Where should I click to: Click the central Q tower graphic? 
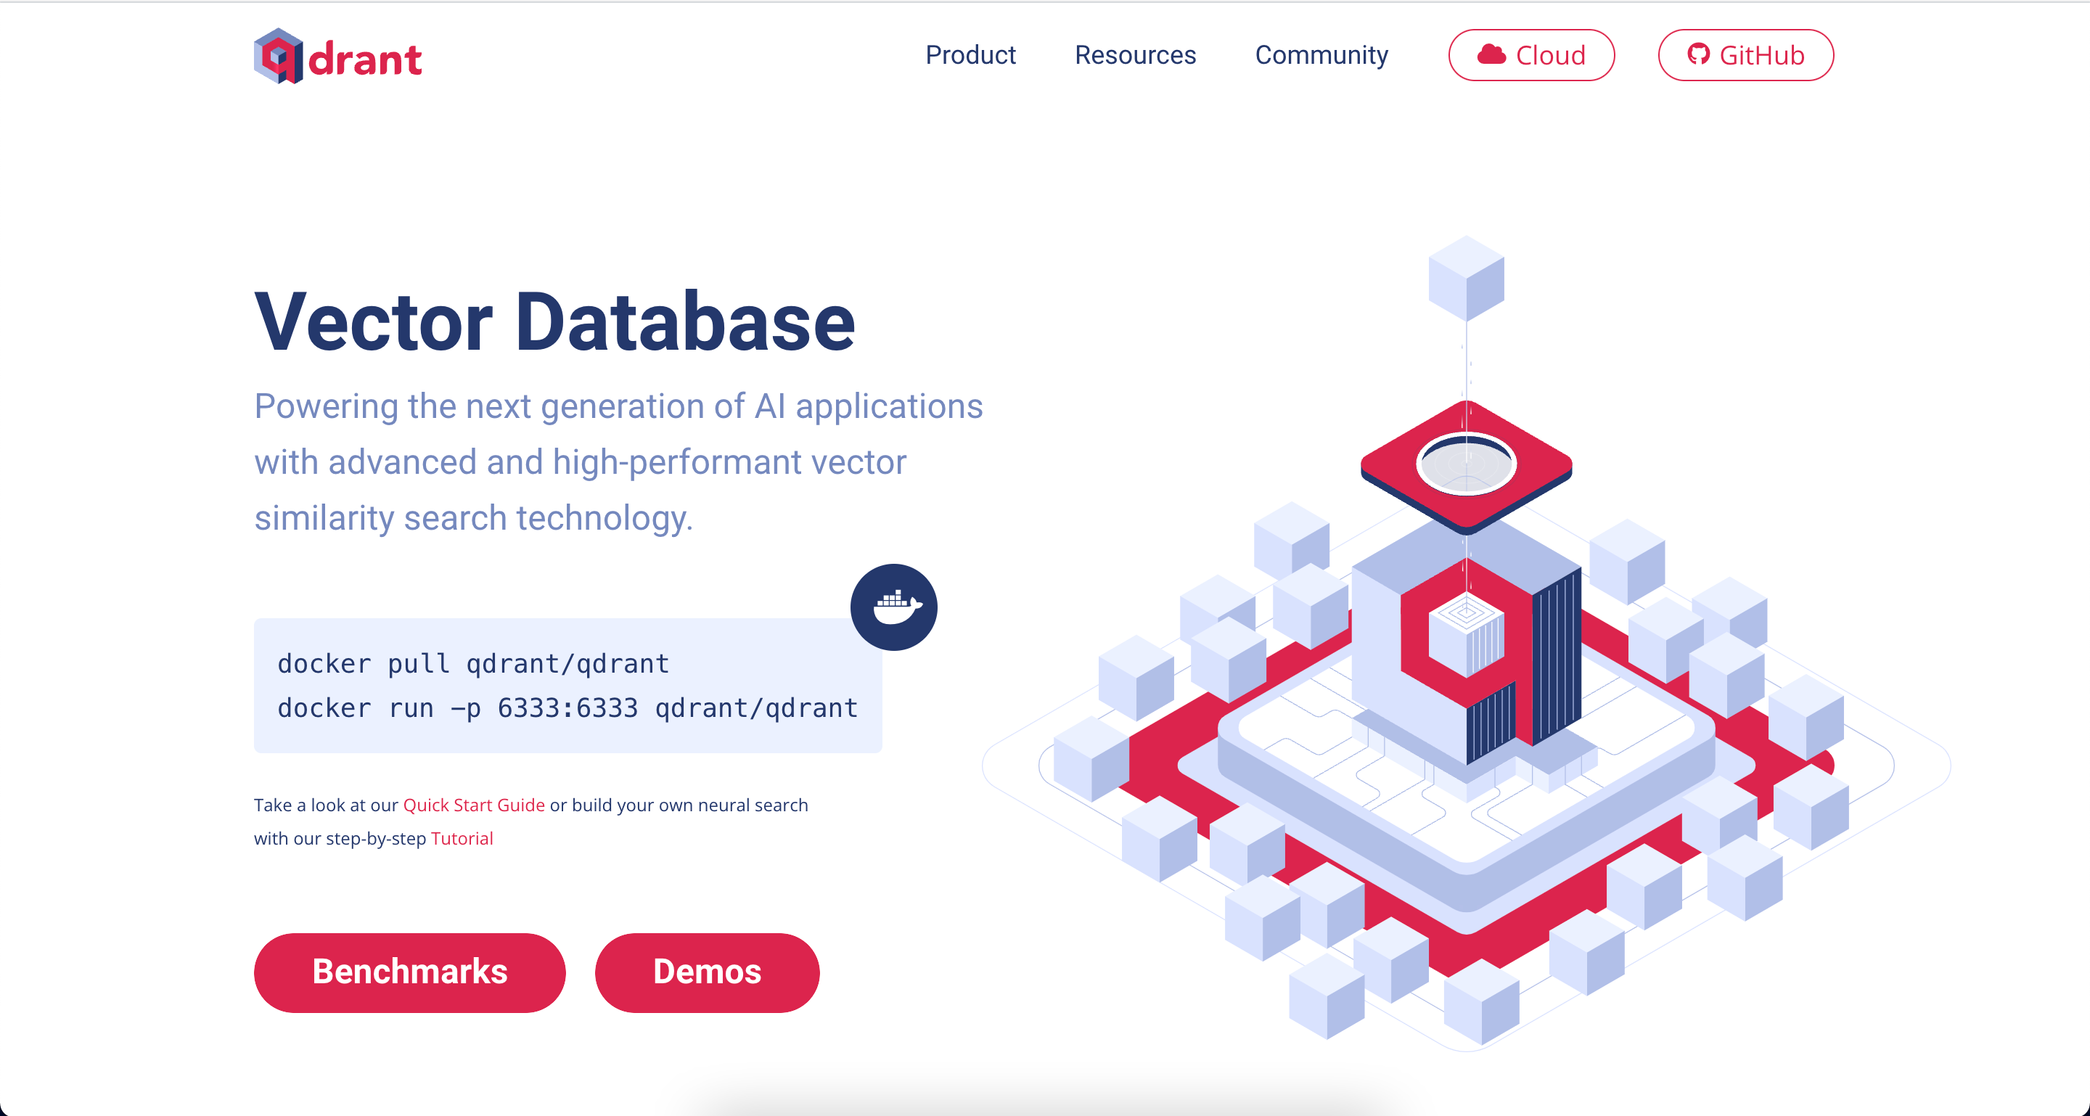click(1466, 650)
